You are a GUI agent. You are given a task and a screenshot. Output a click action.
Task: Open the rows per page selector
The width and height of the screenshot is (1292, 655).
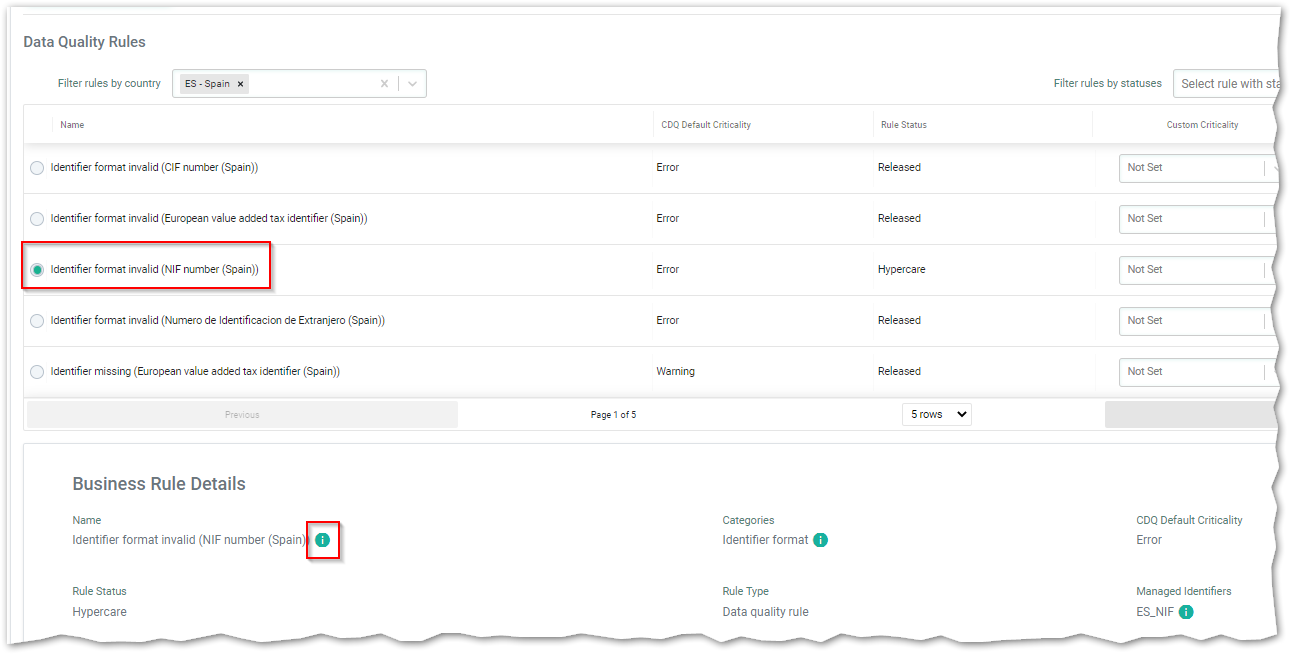(936, 414)
